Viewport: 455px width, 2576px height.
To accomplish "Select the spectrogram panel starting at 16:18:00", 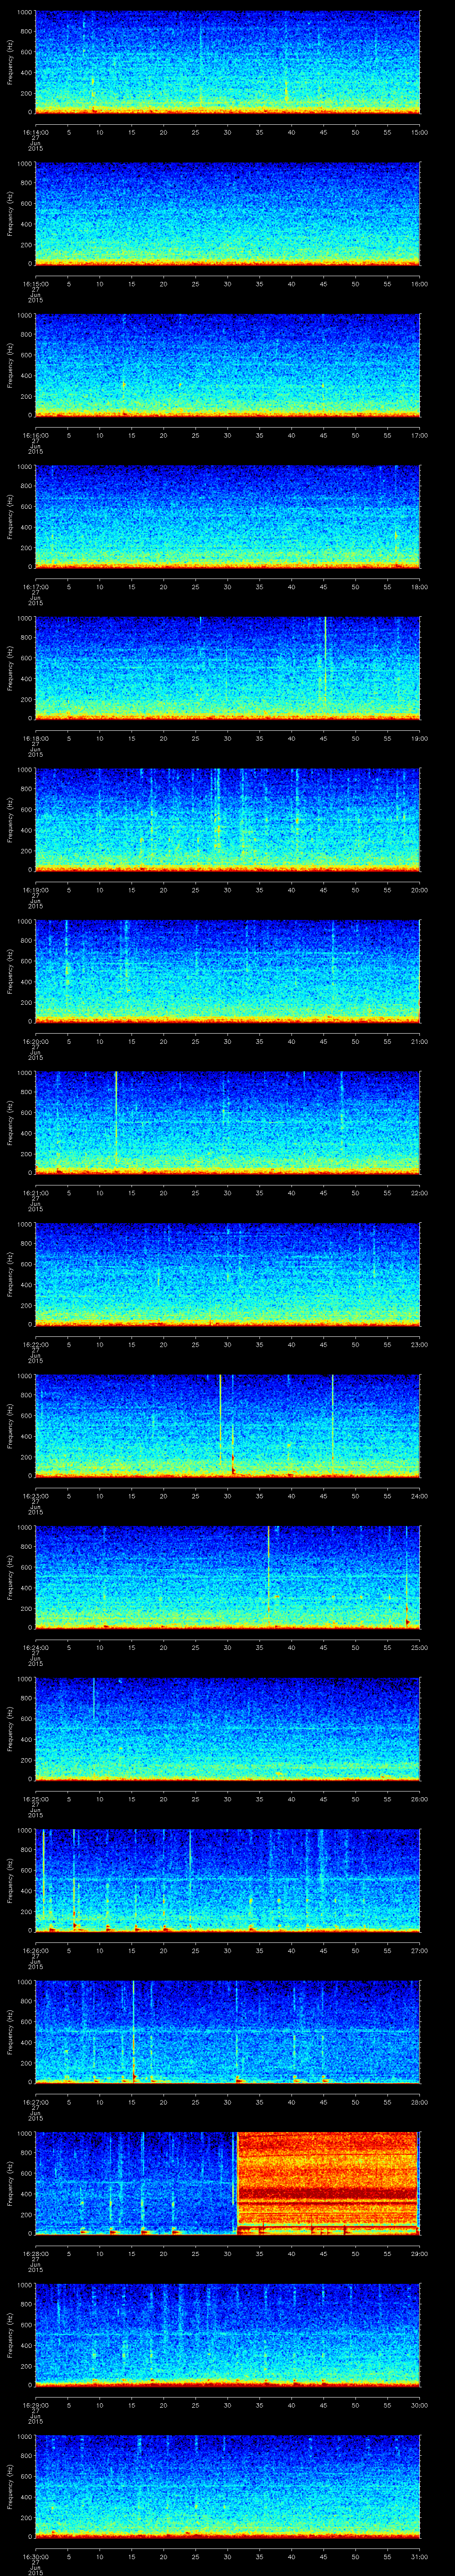I will click(227, 668).
